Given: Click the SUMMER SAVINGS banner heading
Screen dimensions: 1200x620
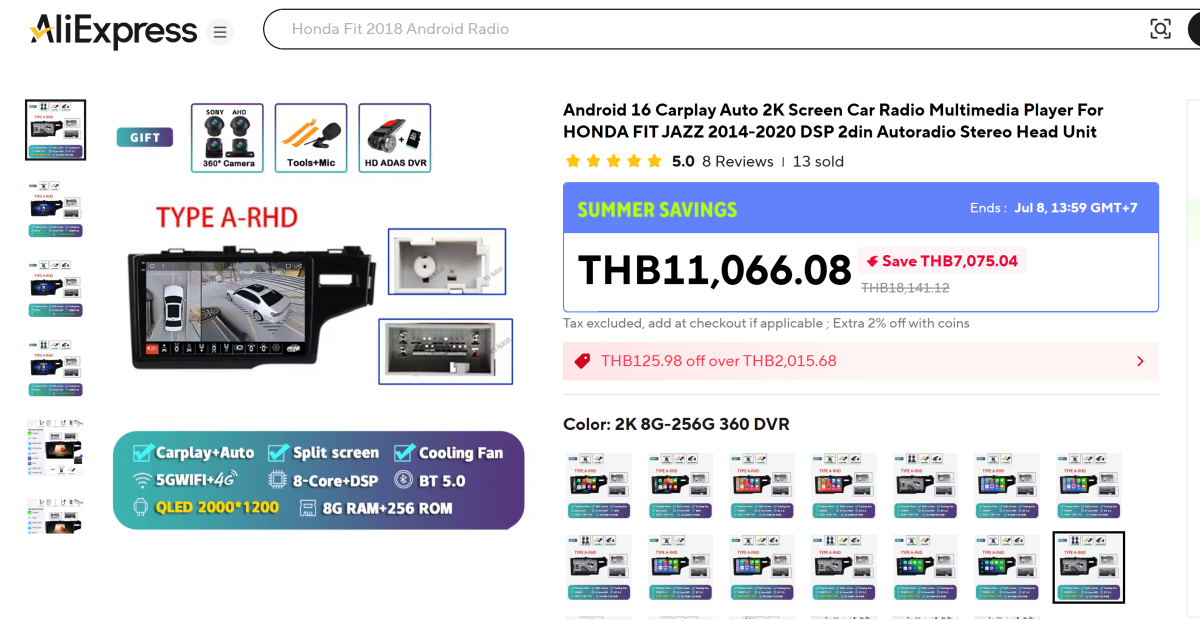Looking at the screenshot, I should 657,210.
